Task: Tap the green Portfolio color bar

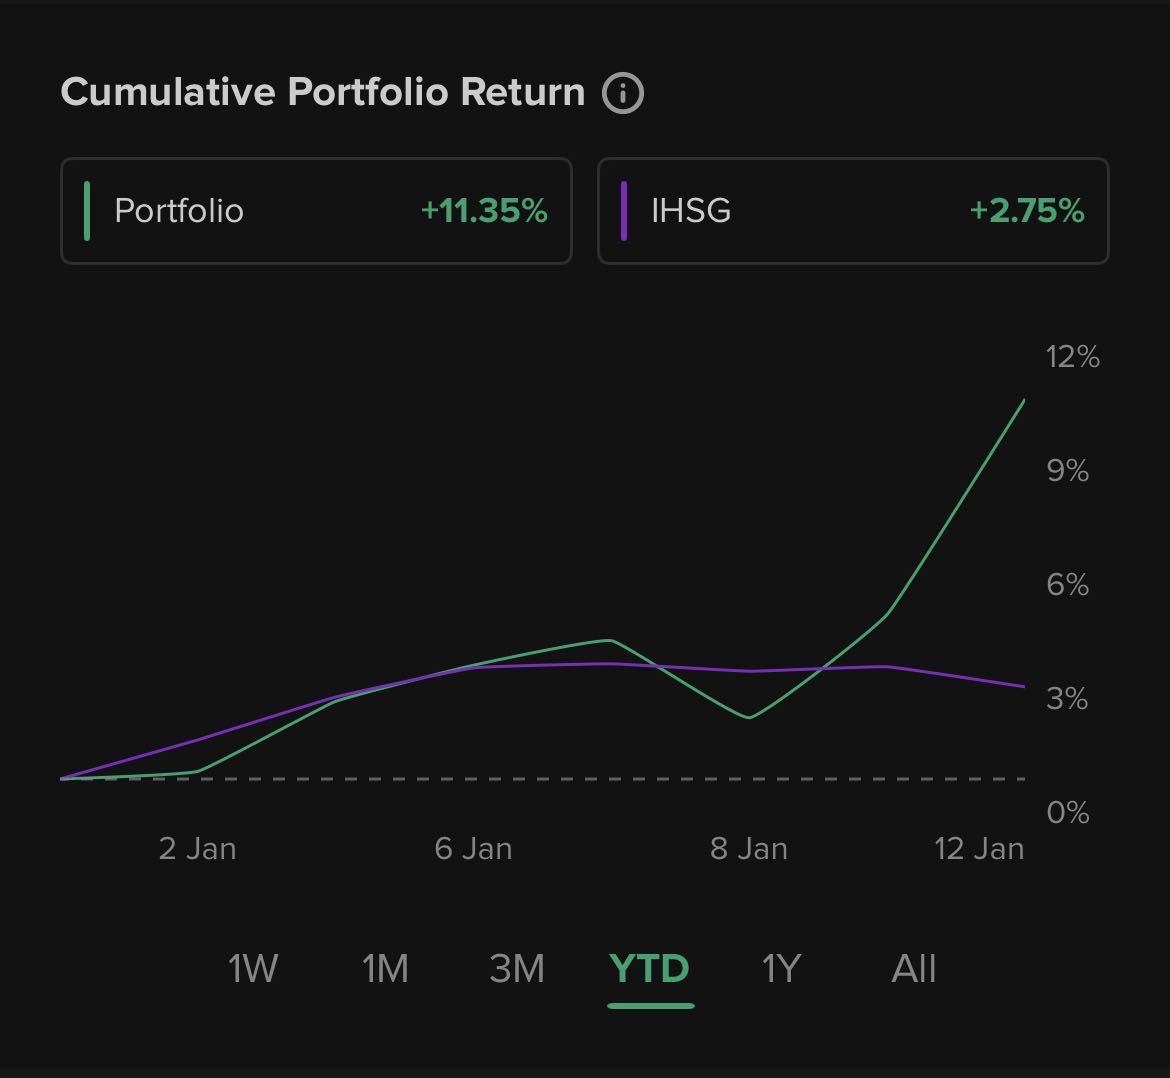Action: click(88, 211)
